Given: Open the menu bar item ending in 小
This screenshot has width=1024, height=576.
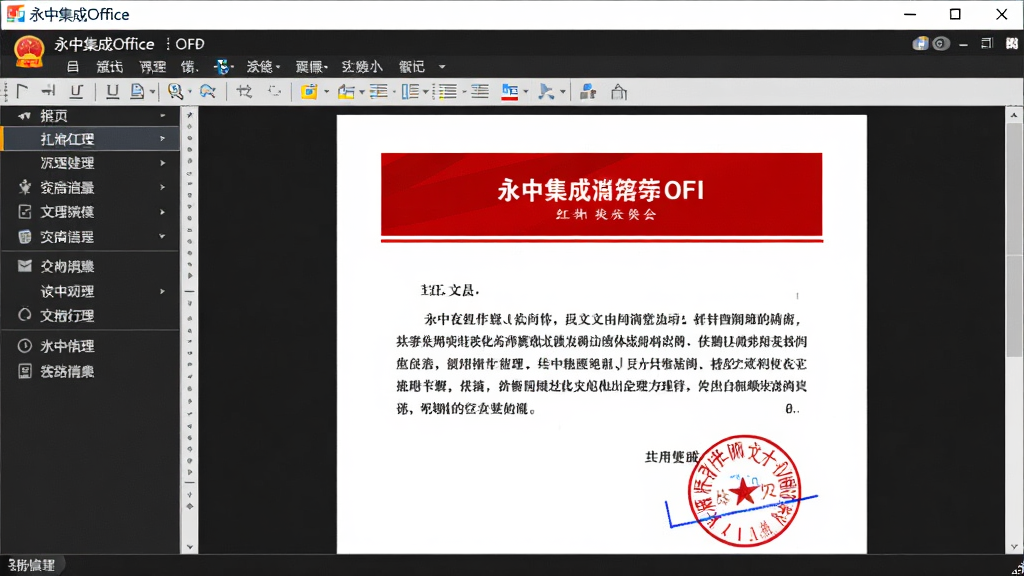Looking at the screenshot, I should [362, 67].
